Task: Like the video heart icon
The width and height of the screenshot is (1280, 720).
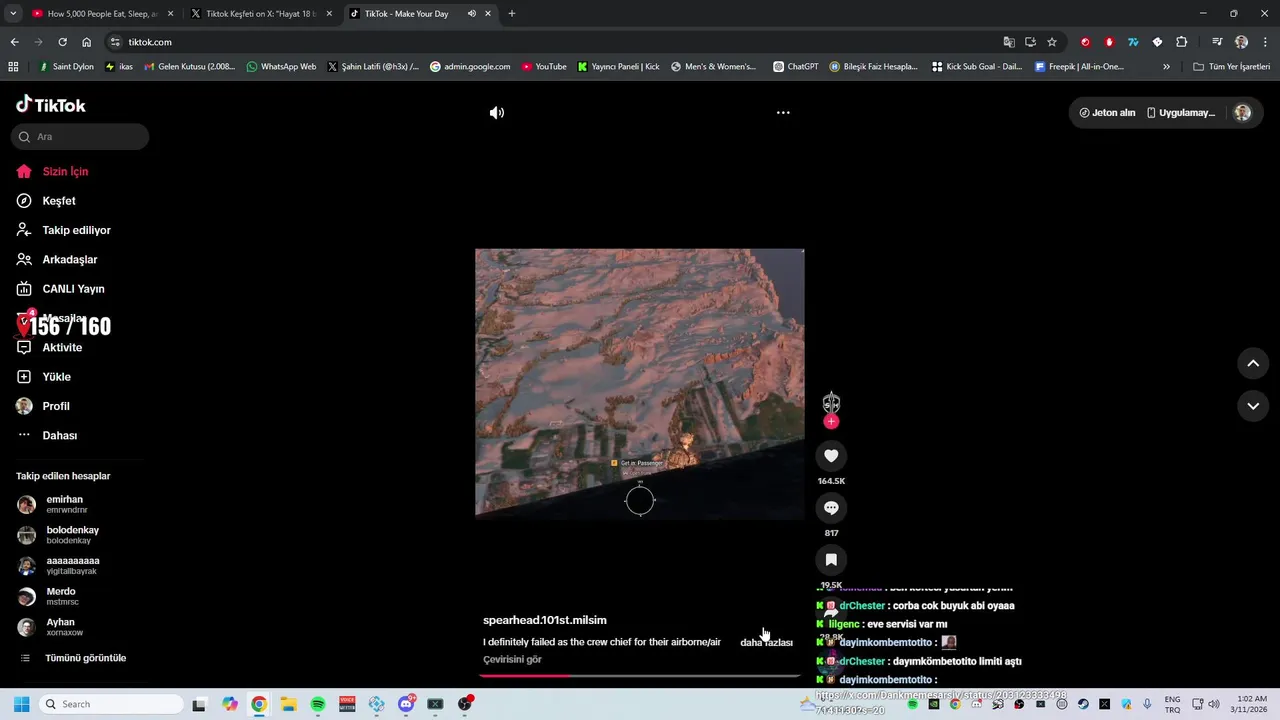Action: pyautogui.click(x=831, y=456)
